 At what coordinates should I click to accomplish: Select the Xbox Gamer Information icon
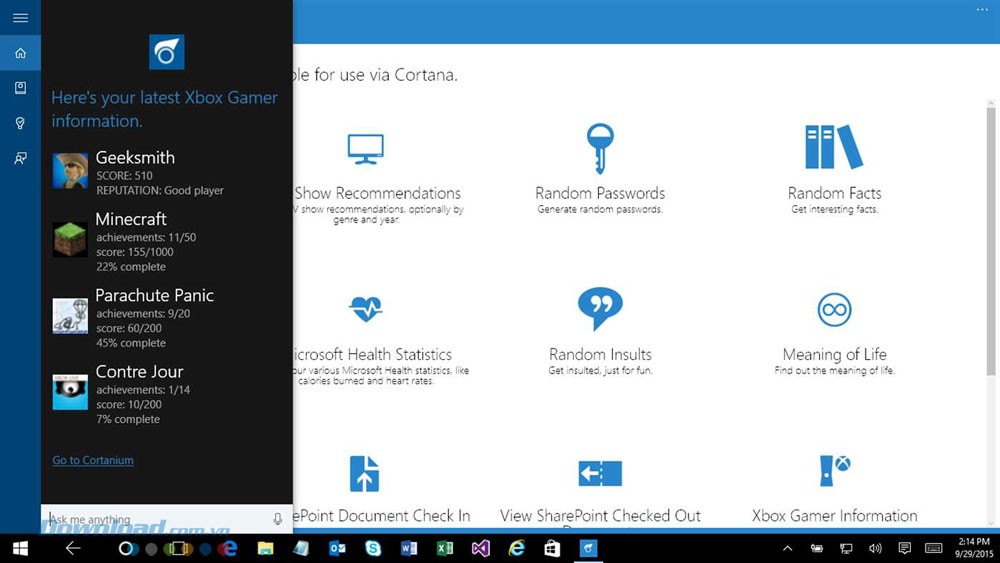coord(834,470)
